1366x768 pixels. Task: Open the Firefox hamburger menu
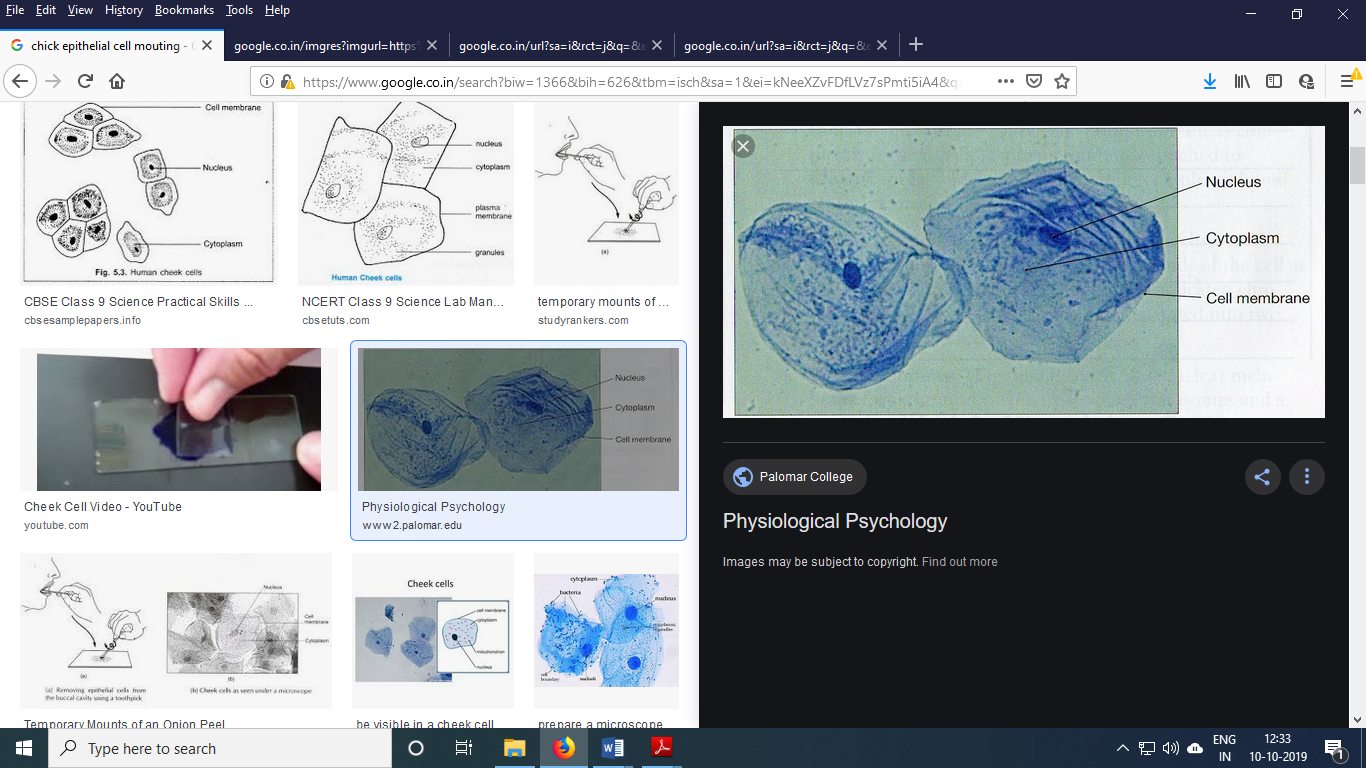[1347, 82]
